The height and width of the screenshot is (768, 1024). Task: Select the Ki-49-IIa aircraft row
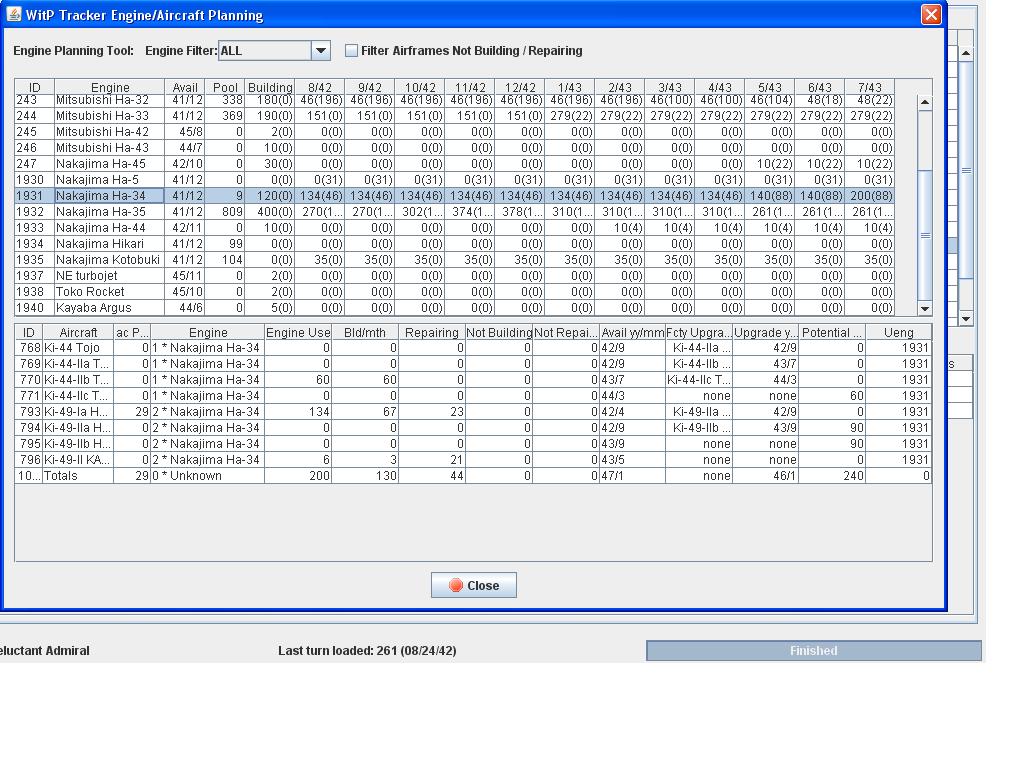[473, 428]
